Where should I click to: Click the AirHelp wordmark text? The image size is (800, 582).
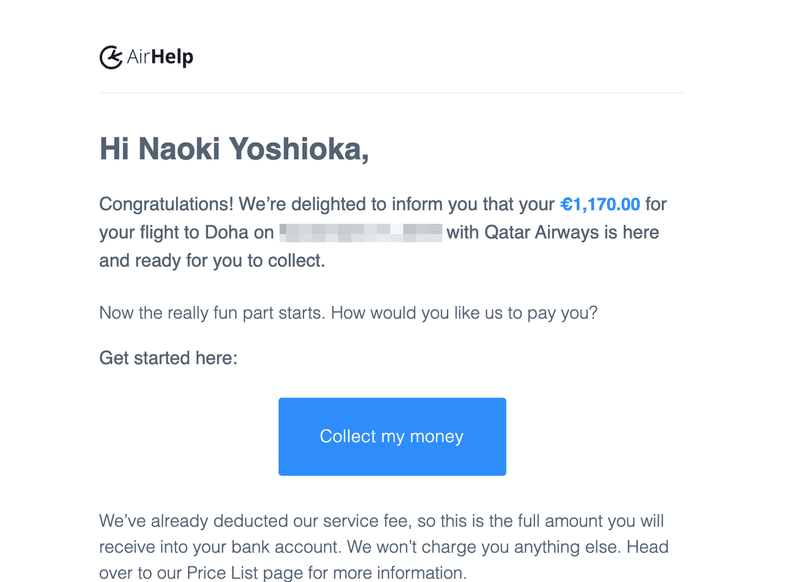(x=160, y=57)
